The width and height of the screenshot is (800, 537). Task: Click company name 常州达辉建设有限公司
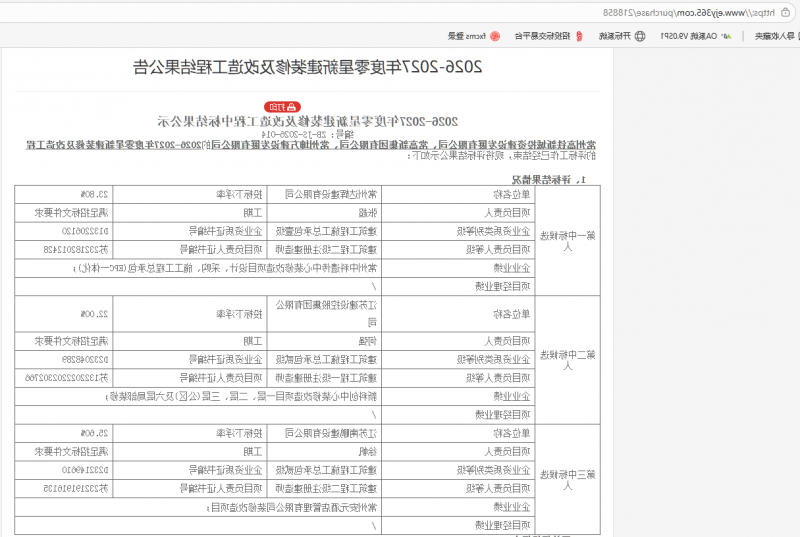click(x=331, y=194)
